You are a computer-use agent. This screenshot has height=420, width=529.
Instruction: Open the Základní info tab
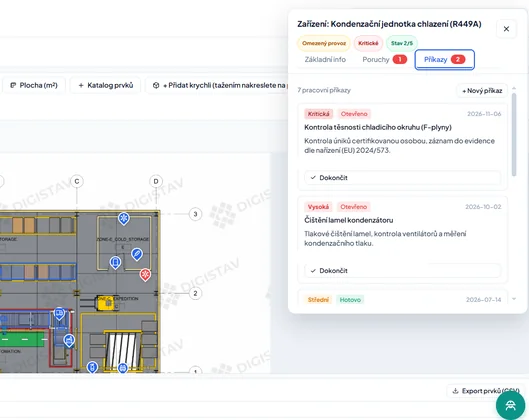pyautogui.click(x=325, y=60)
